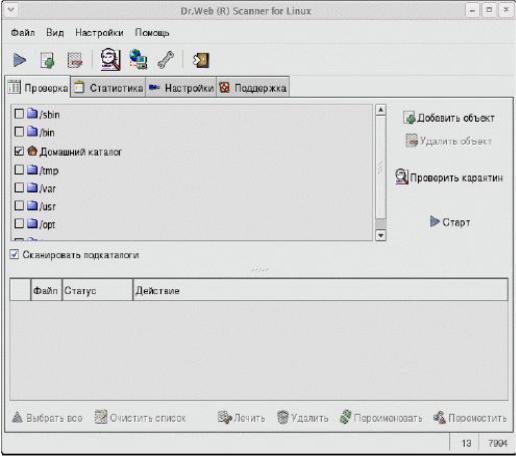The height and width of the screenshot is (456, 516).
Task: Open the Настройки menu
Action: point(99,33)
